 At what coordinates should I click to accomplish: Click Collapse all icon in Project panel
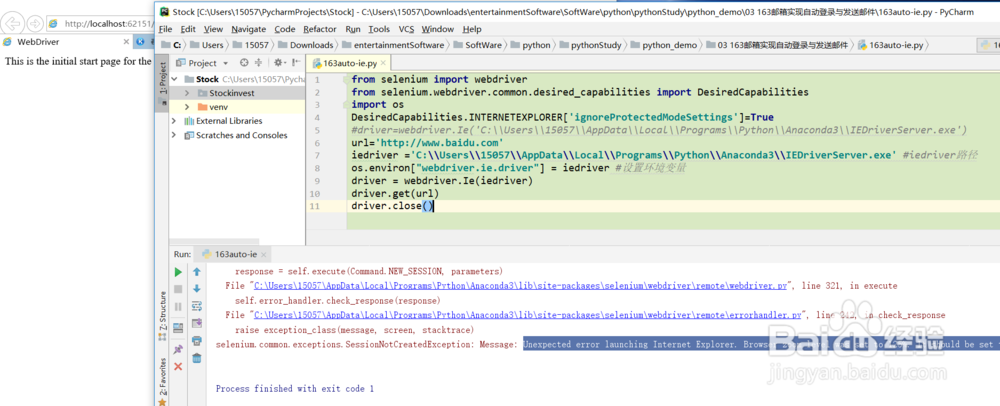pos(258,62)
